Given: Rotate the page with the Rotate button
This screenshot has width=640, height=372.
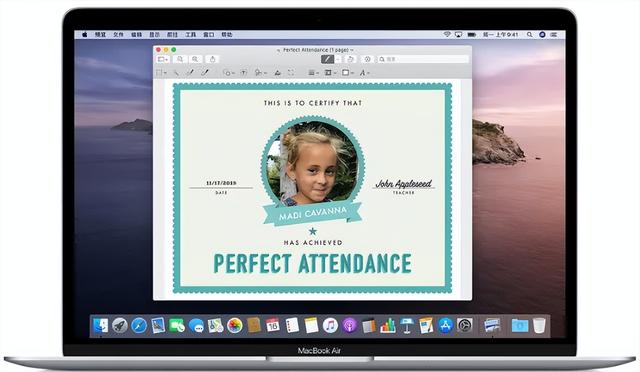Looking at the screenshot, I should (x=350, y=59).
